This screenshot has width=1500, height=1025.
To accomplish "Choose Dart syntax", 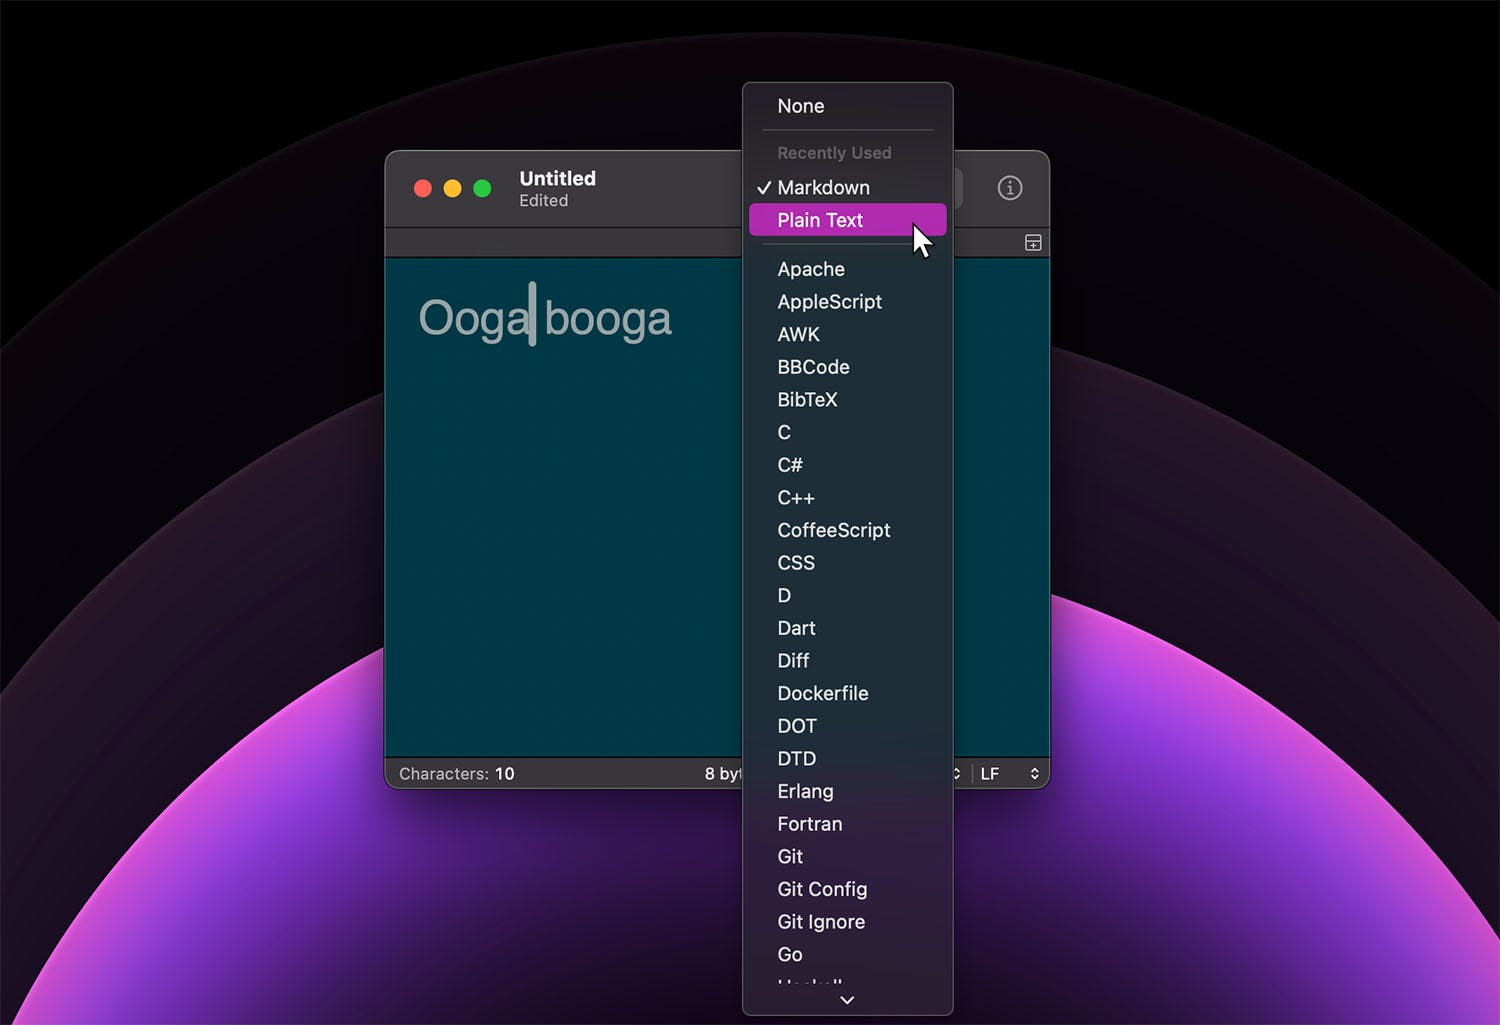I will pos(847,629).
